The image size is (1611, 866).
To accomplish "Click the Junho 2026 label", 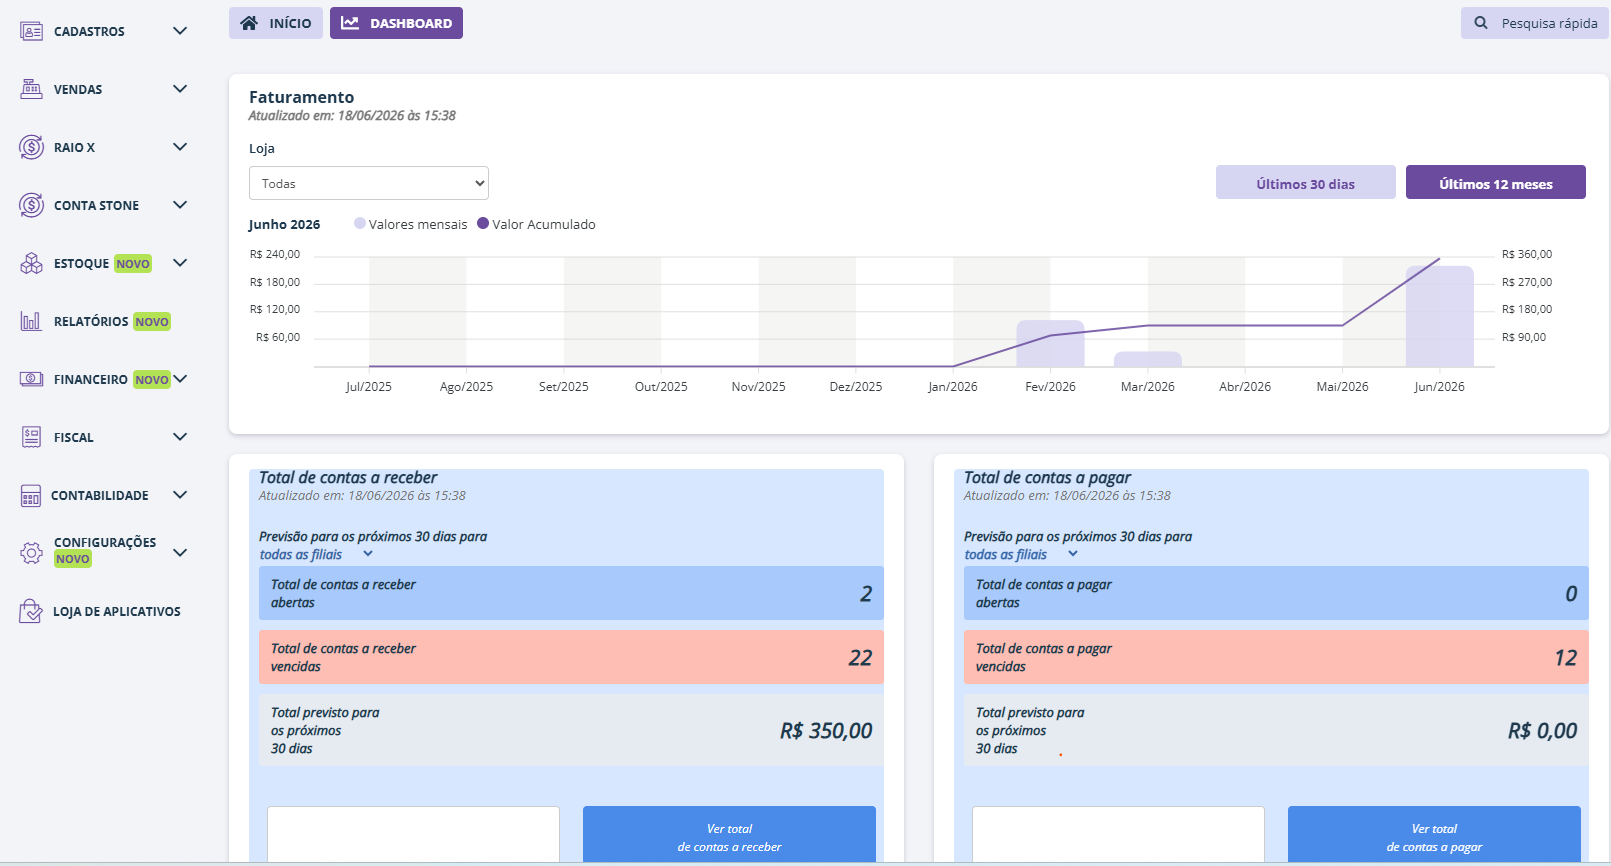I will coord(284,224).
